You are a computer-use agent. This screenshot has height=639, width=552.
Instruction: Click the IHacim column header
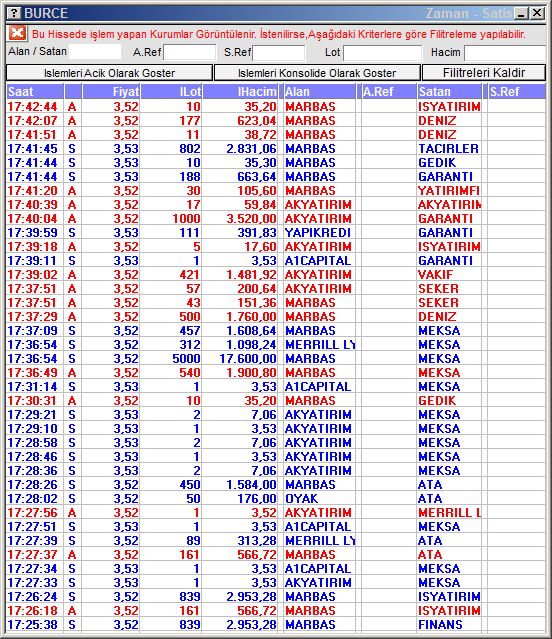click(240, 92)
